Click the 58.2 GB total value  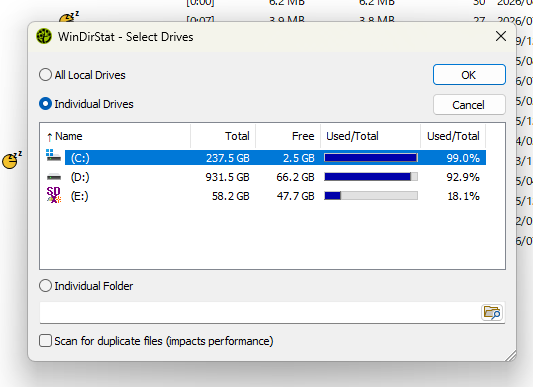[231, 196]
